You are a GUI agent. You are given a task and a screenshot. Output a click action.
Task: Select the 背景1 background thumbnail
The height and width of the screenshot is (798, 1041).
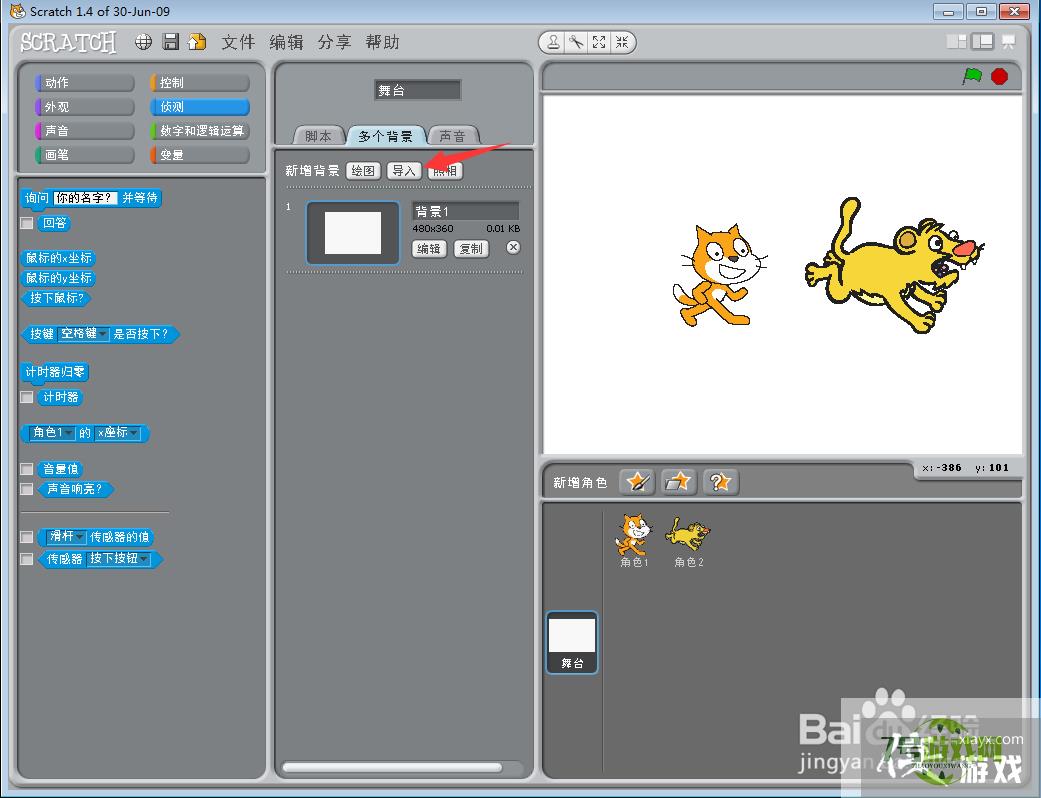[x=353, y=233]
